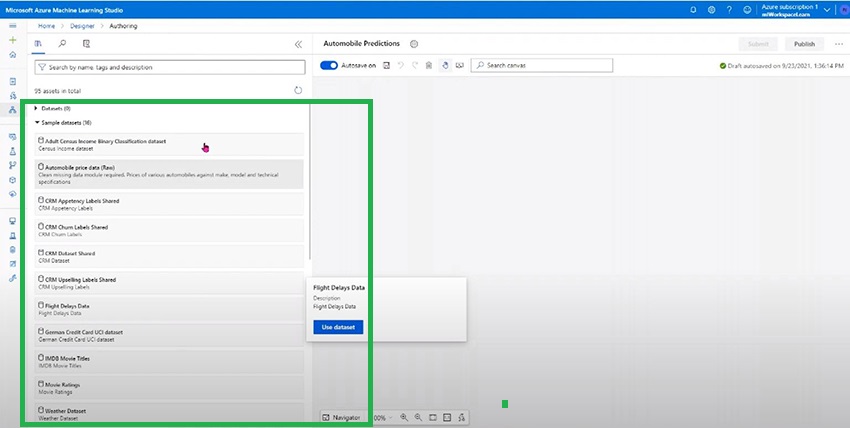Toggle the Autosave switch
Screen dimensions: 850x428
[329, 66]
